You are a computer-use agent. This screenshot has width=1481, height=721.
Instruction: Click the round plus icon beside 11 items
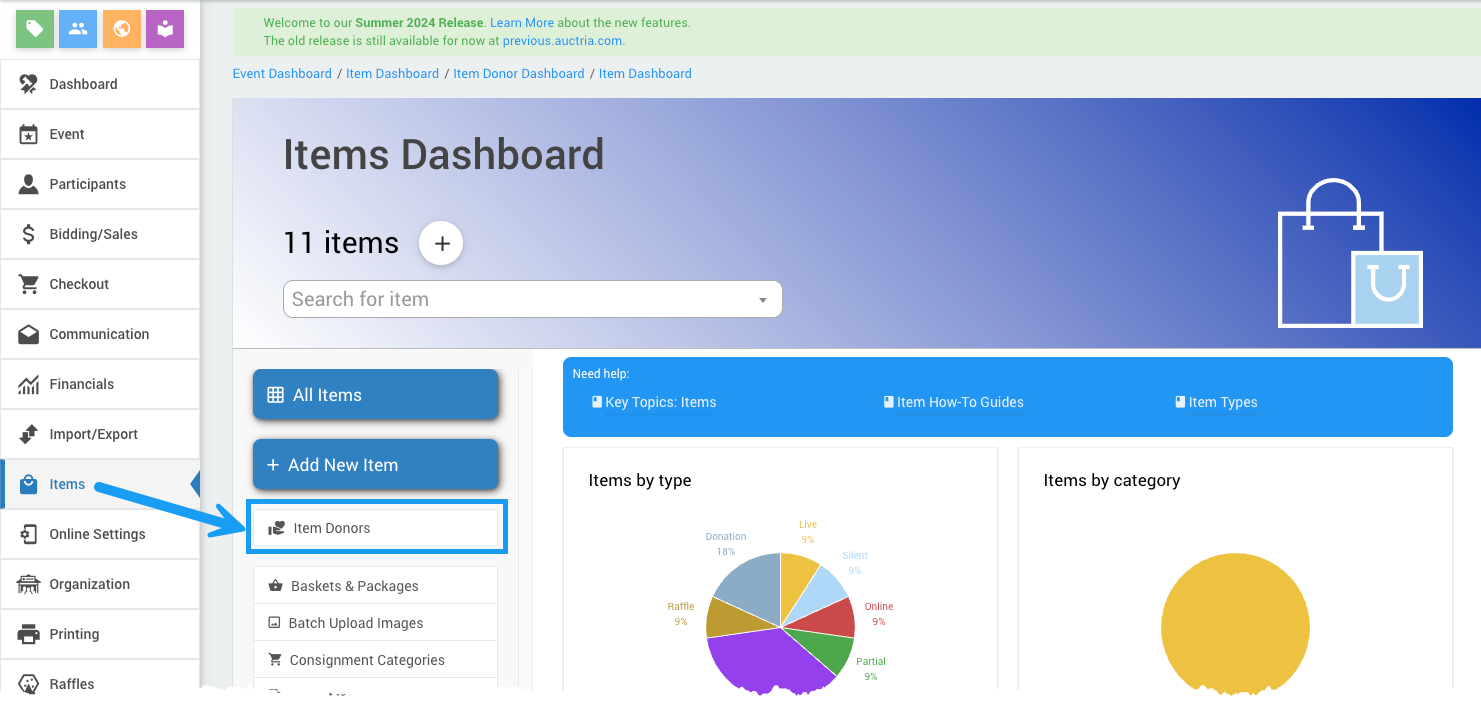(x=441, y=243)
